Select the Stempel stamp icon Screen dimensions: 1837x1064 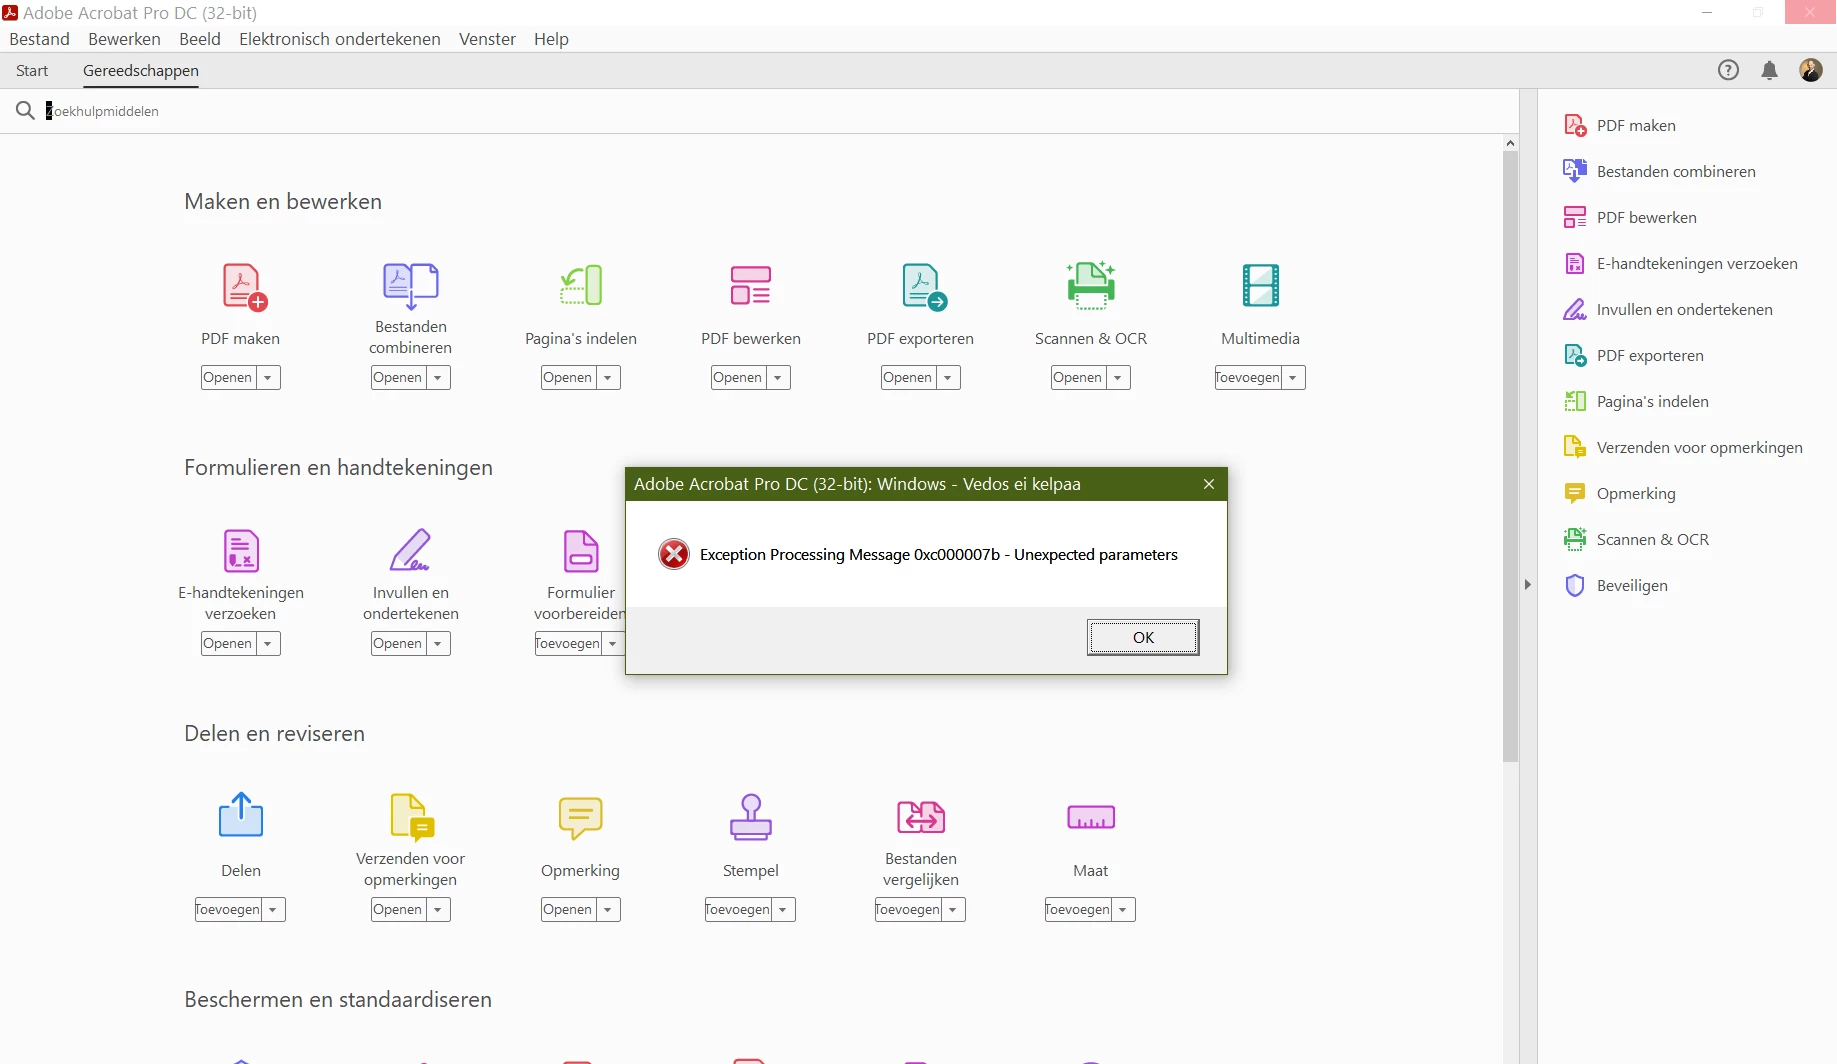click(751, 816)
